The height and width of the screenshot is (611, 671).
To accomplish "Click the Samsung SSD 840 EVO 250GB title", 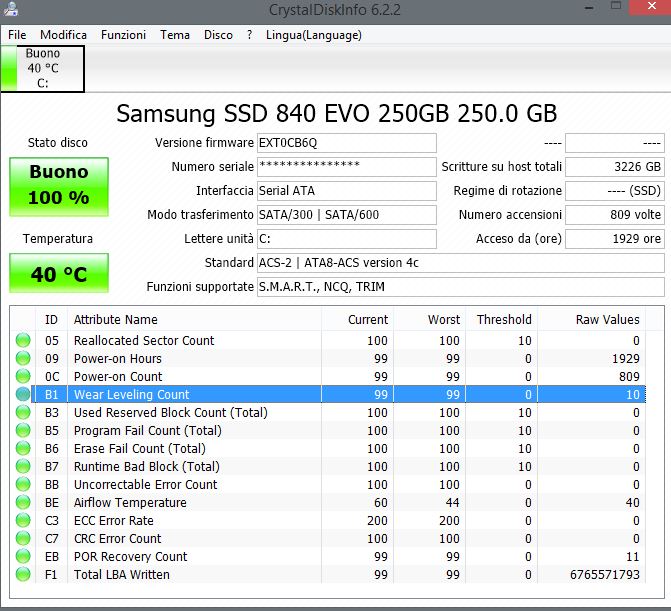I will pos(336,114).
